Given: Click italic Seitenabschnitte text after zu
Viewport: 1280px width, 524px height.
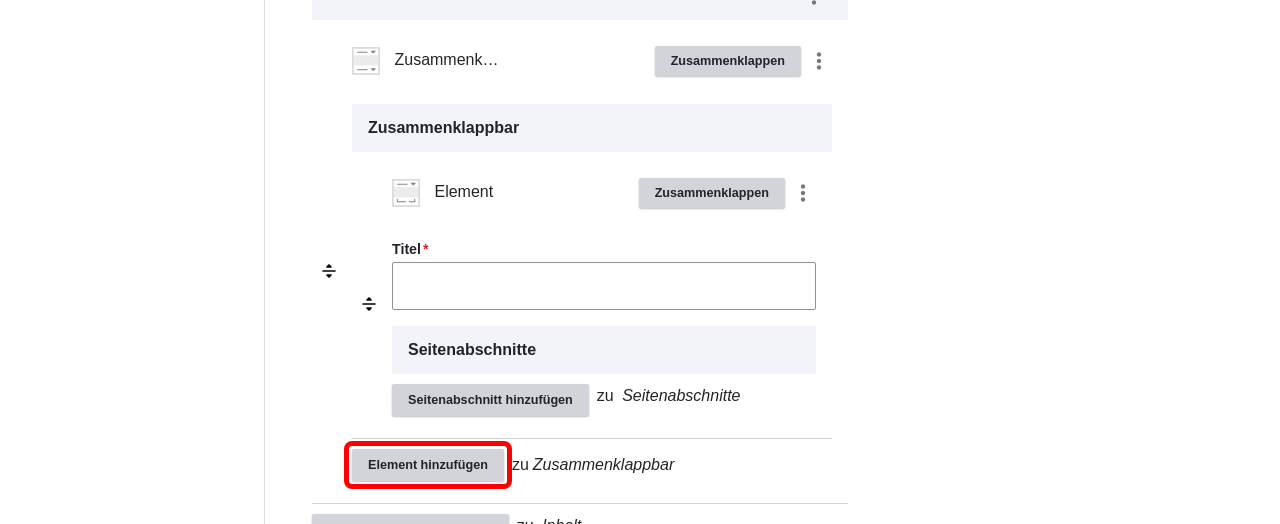Looking at the screenshot, I should point(681,396).
